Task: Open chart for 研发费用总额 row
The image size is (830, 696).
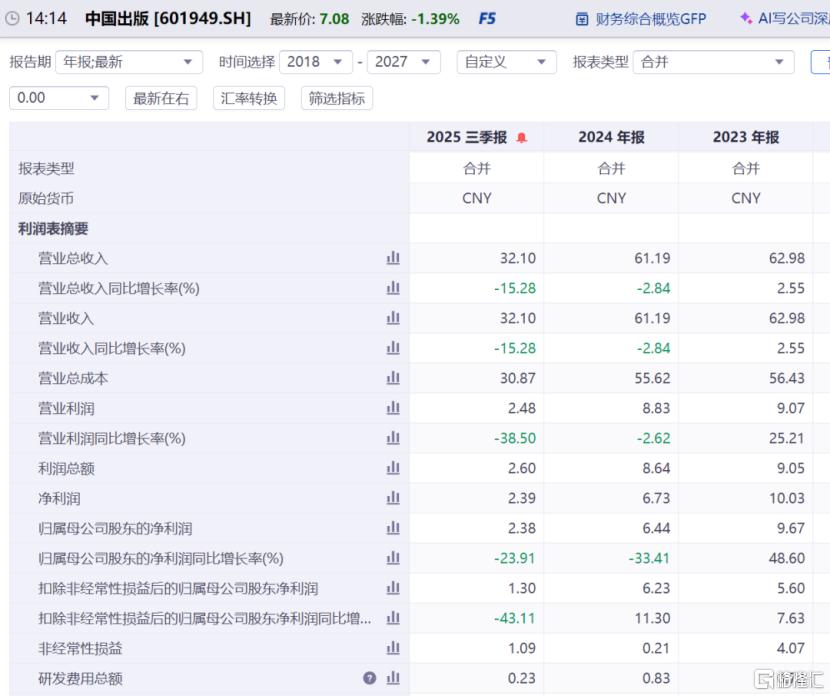Action: tap(393, 678)
